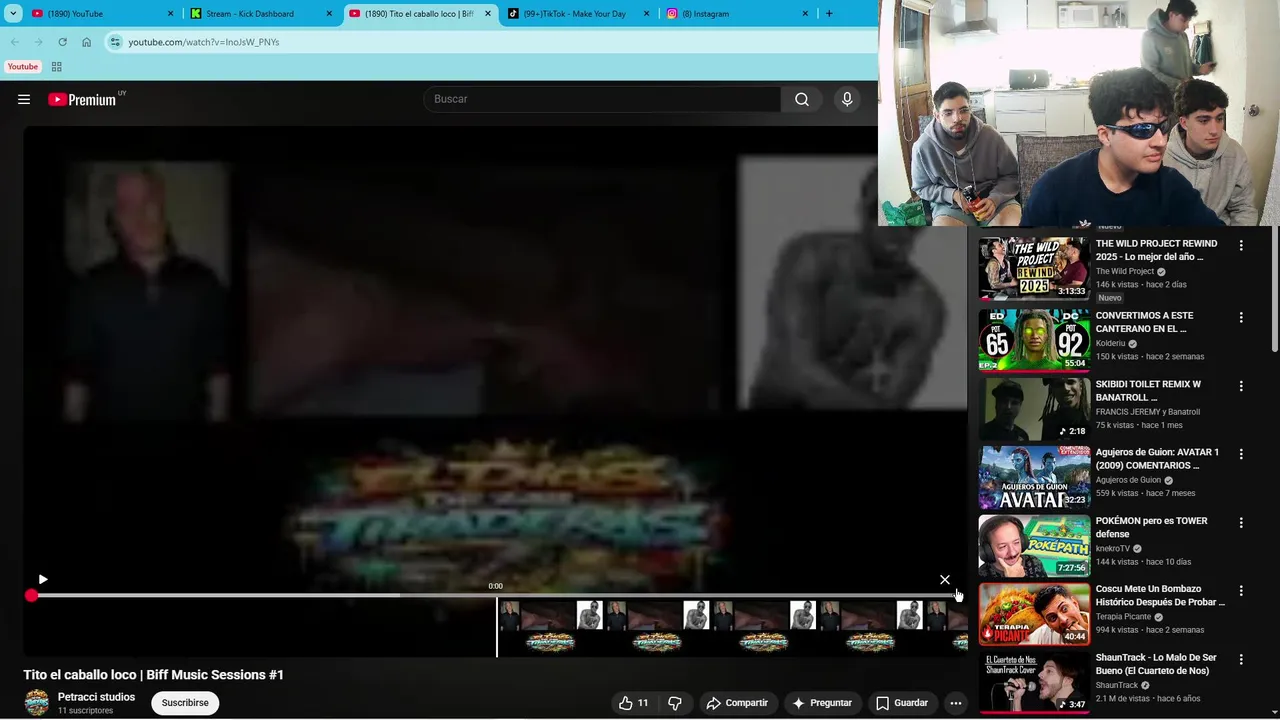
Task: Reload the page with refresh icon
Action: pyautogui.click(x=62, y=42)
